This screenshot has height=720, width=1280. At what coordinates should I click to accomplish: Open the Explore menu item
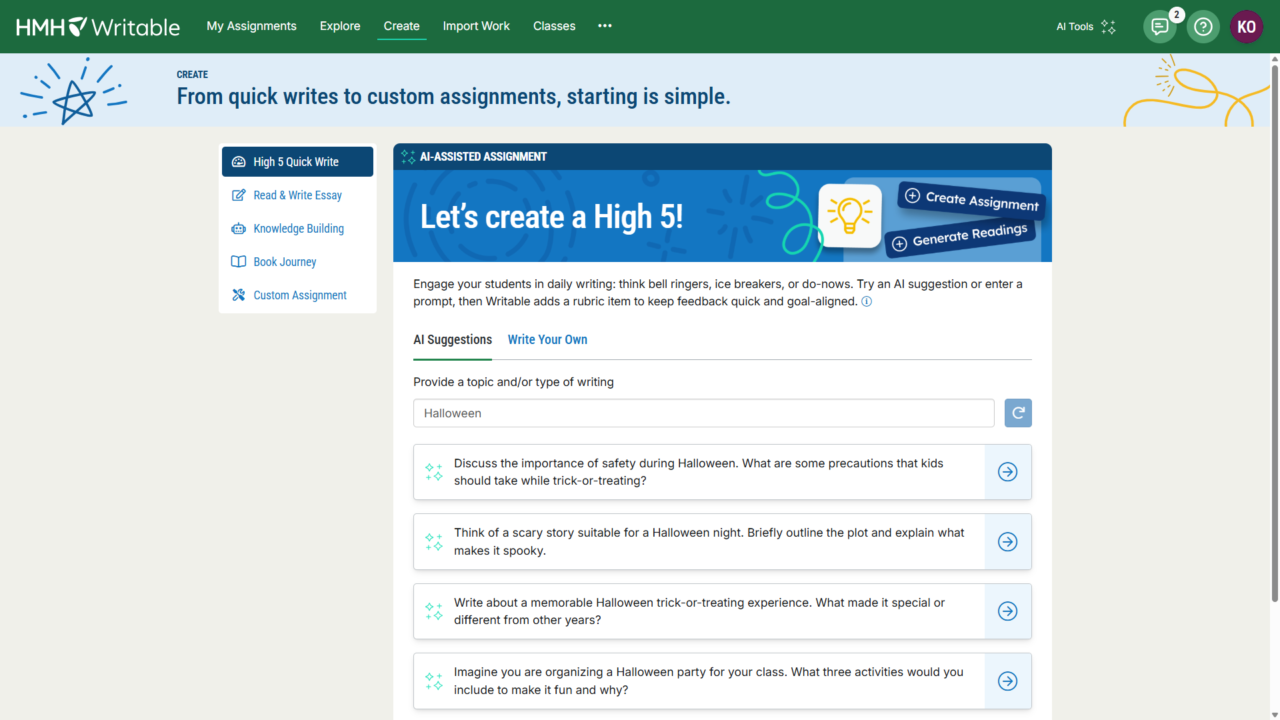[x=340, y=26]
